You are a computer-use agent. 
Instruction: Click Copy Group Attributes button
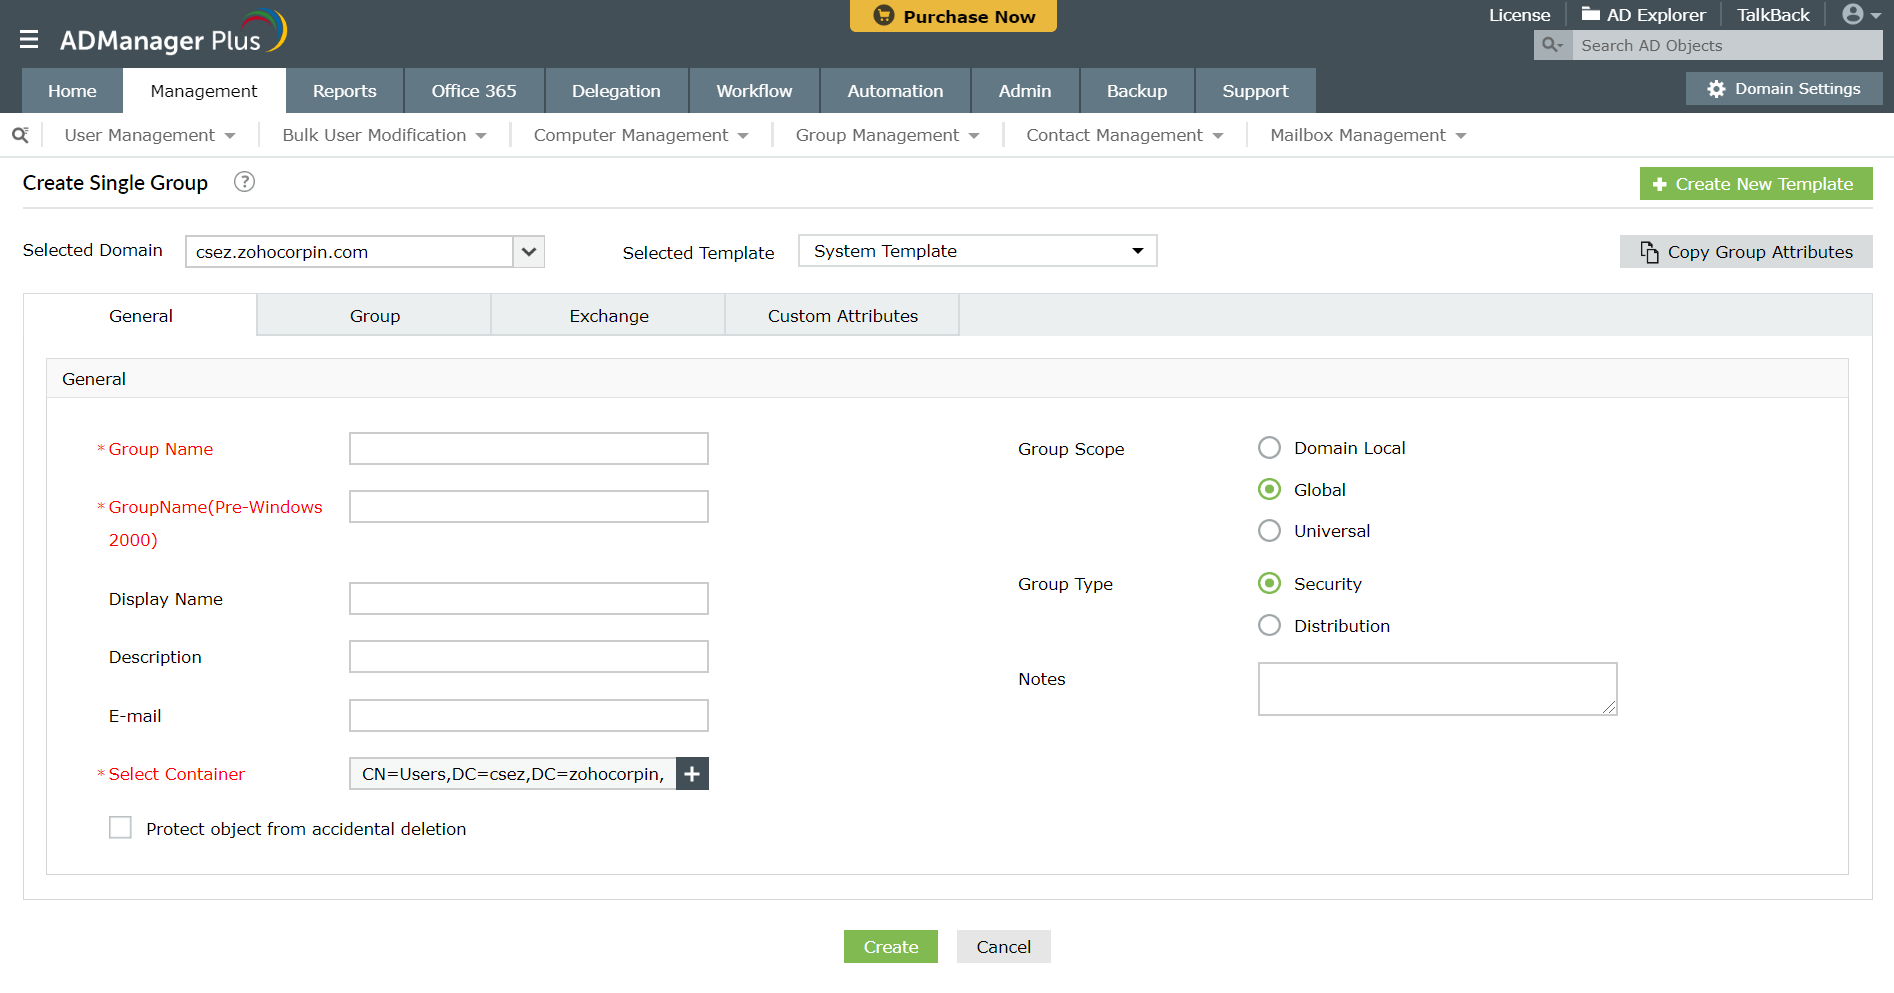pos(1746,252)
